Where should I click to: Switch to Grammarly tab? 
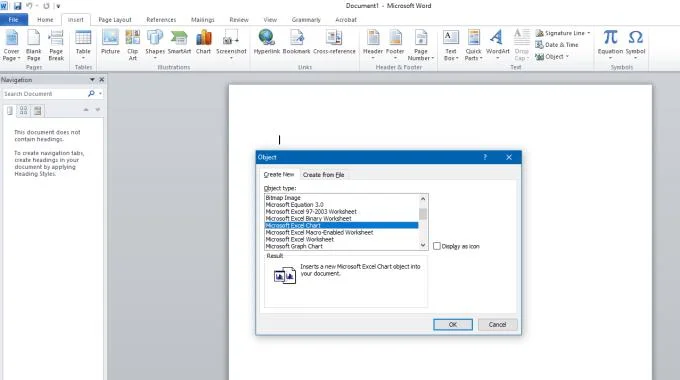[306, 20]
